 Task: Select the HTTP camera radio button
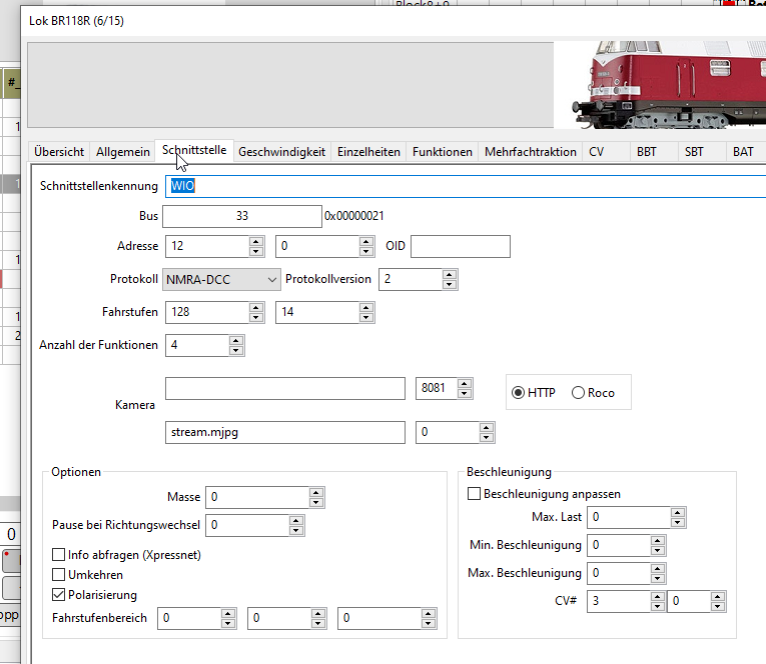pyautogui.click(x=518, y=393)
